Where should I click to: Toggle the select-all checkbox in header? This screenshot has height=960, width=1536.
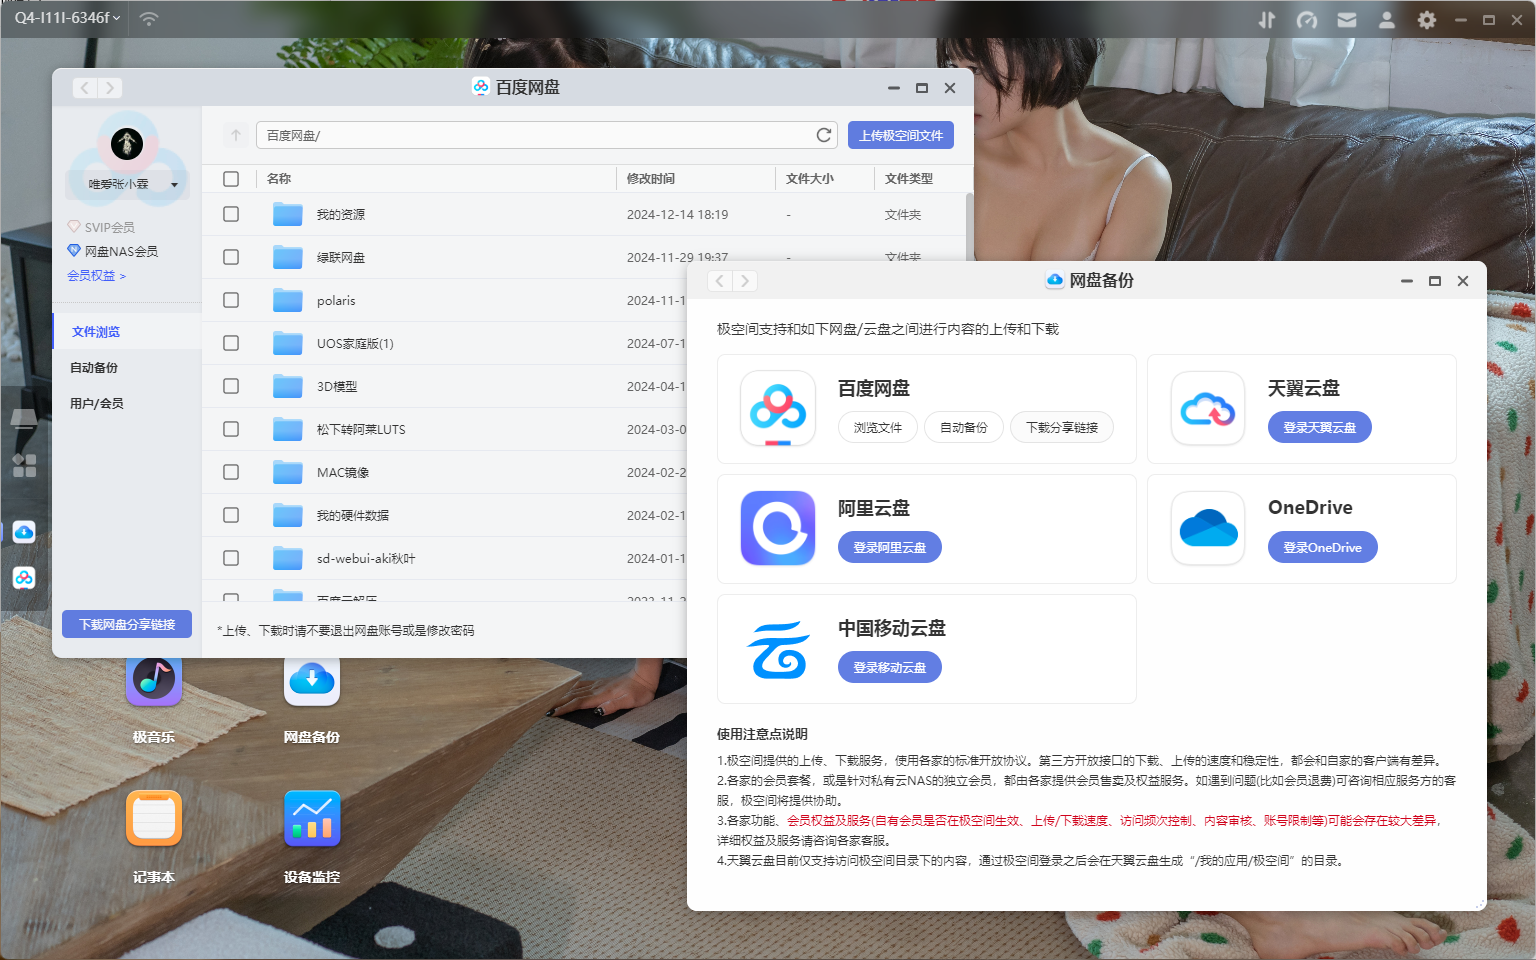pyautogui.click(x=231, y=179)
